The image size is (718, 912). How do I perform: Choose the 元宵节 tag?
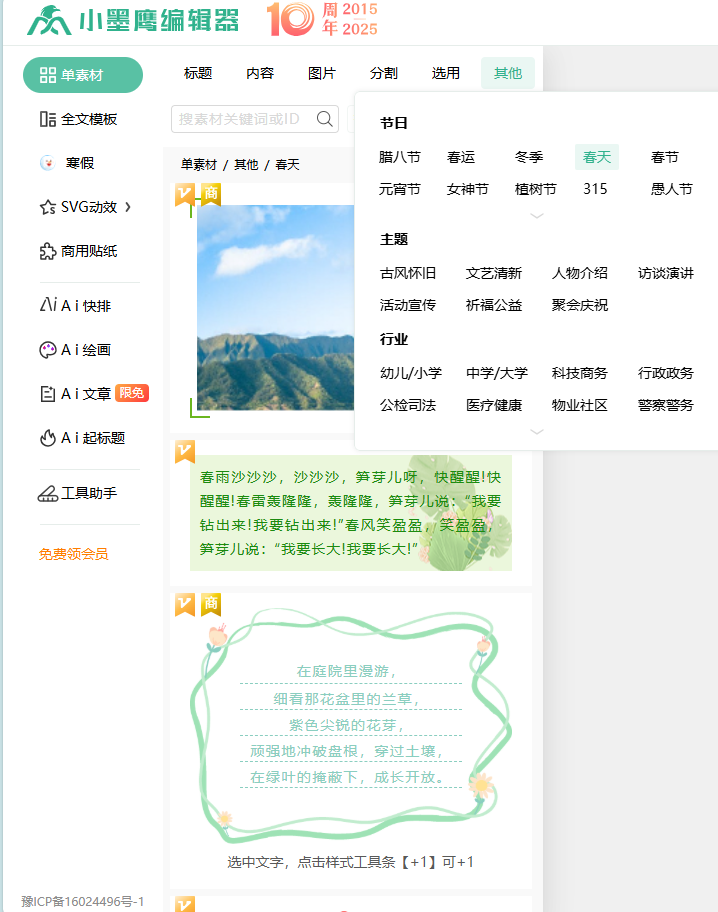pyautogui.click(x=400, y=189)
